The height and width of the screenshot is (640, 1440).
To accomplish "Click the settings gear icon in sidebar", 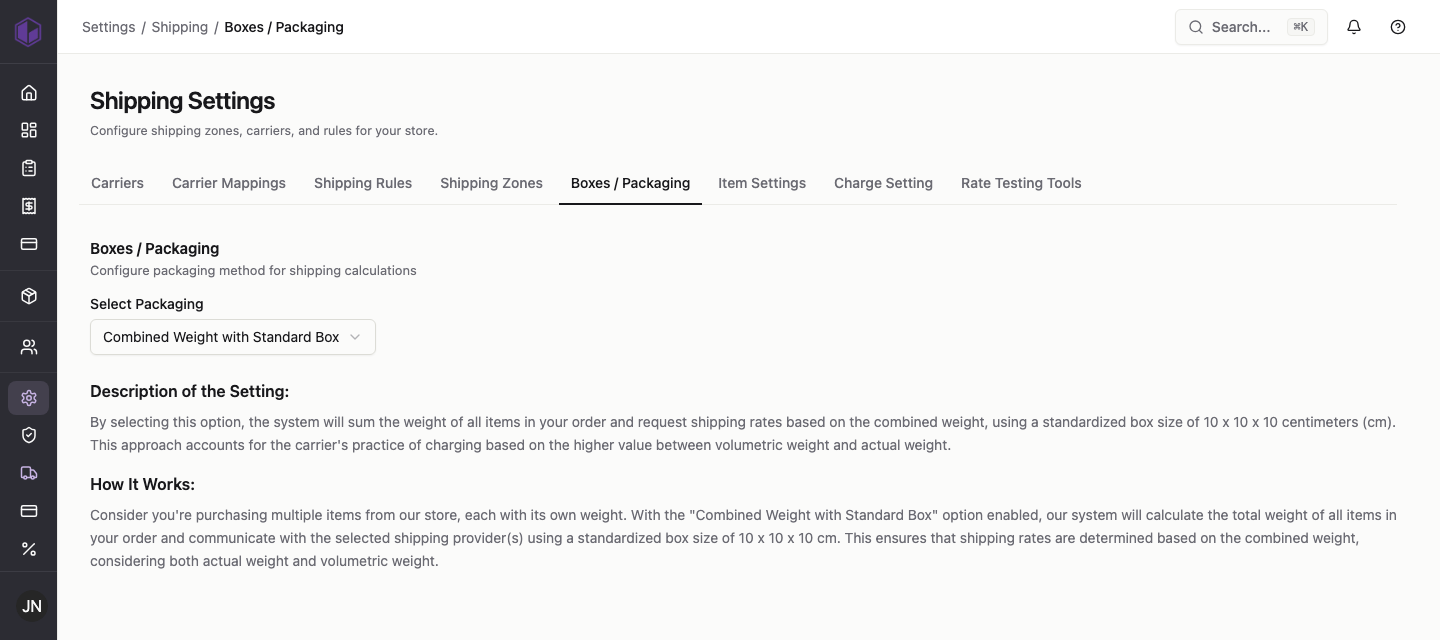I will point(29,398).
